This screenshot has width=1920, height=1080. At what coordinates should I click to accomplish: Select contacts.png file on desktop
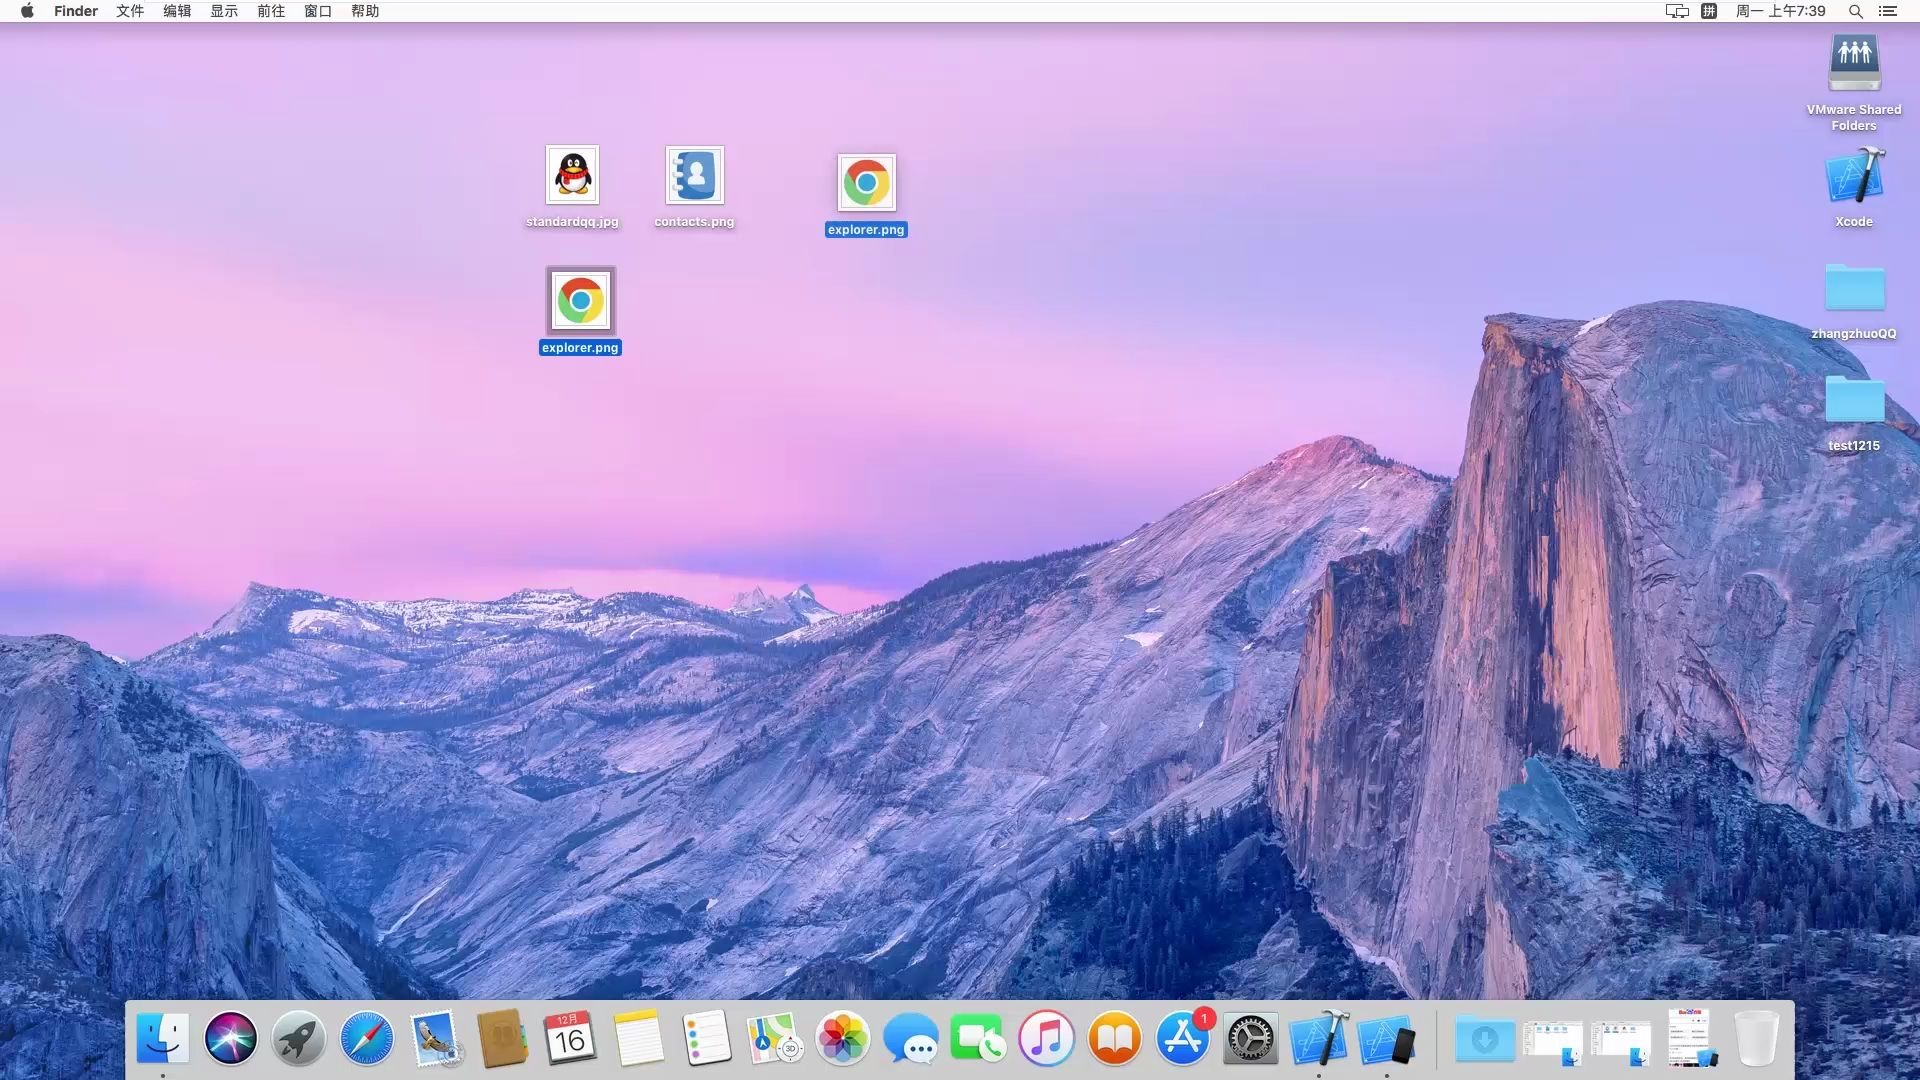tap(694, 187)
